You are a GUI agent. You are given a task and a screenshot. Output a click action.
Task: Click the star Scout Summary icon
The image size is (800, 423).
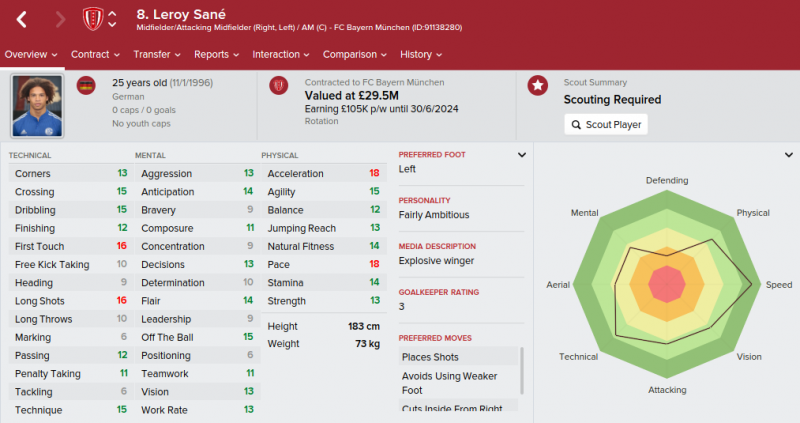pos(538,86)
